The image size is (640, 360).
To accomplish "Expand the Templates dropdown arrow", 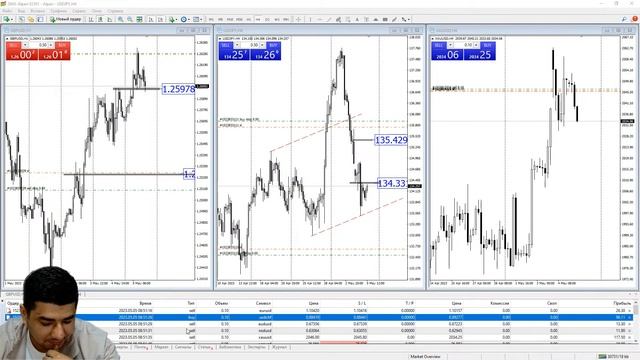I will pos(201,19).
